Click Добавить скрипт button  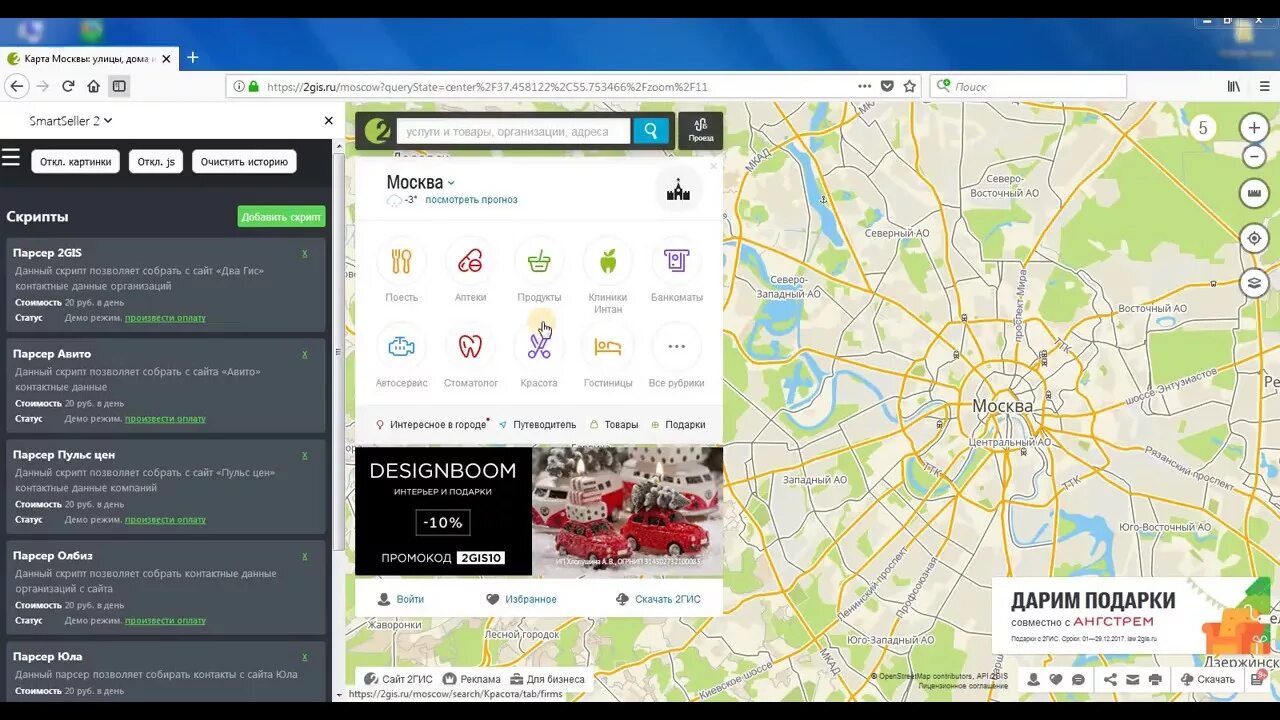282,216
